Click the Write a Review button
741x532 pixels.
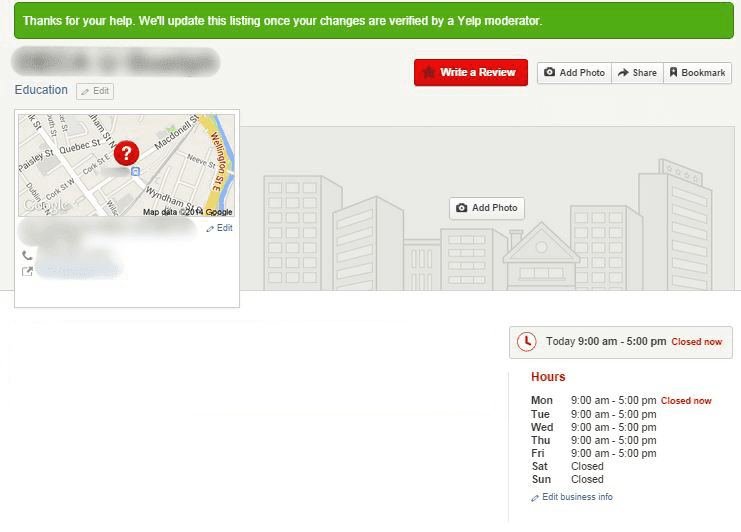pos(471,72)
